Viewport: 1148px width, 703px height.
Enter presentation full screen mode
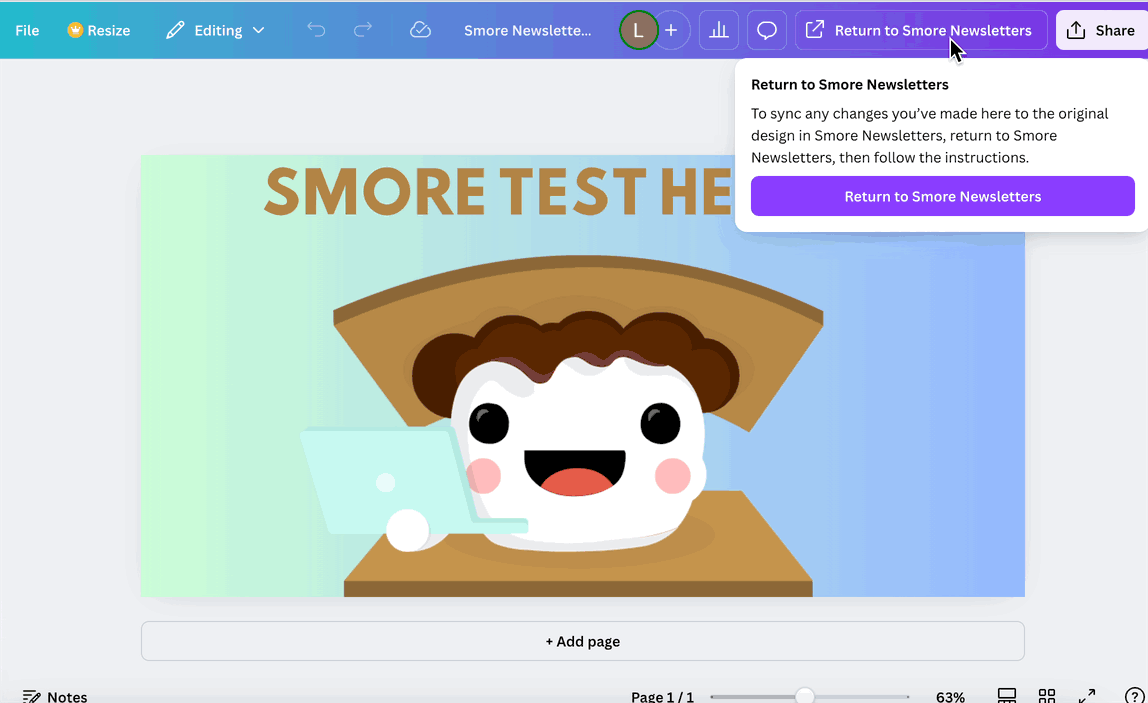click(x=1087, y=694)
